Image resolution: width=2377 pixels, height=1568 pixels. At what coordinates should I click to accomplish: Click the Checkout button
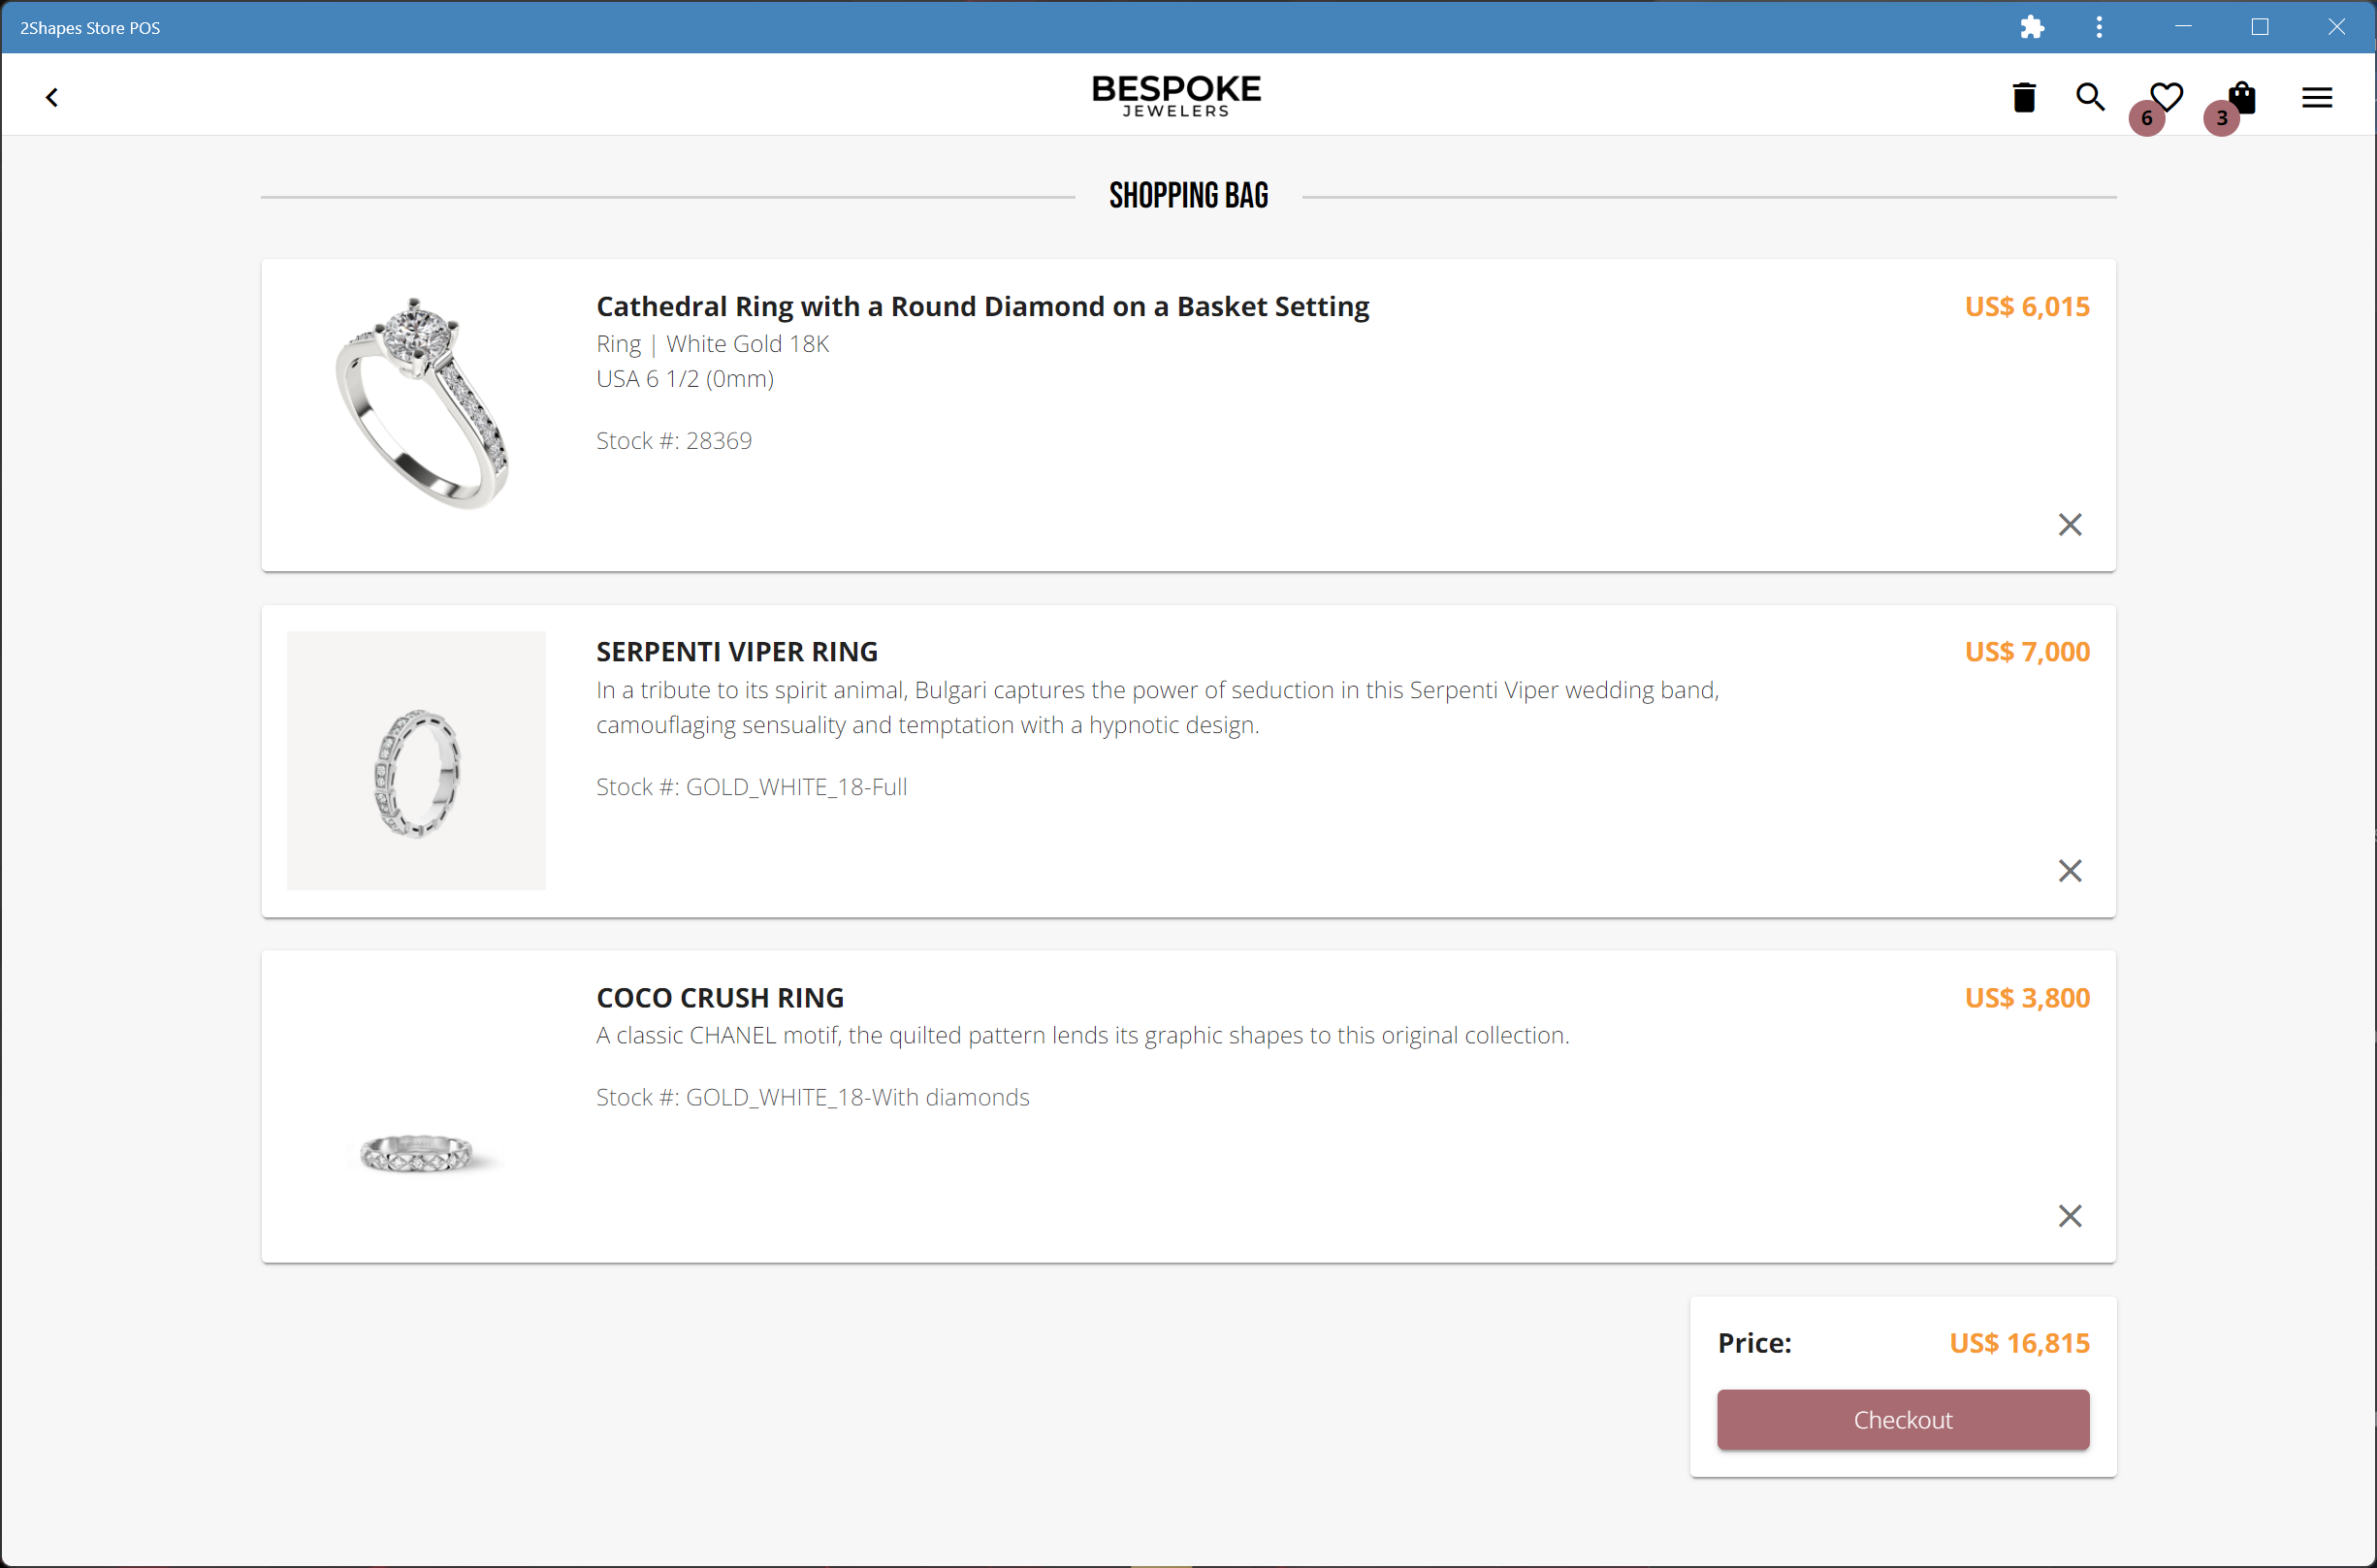(1903, 1419)
